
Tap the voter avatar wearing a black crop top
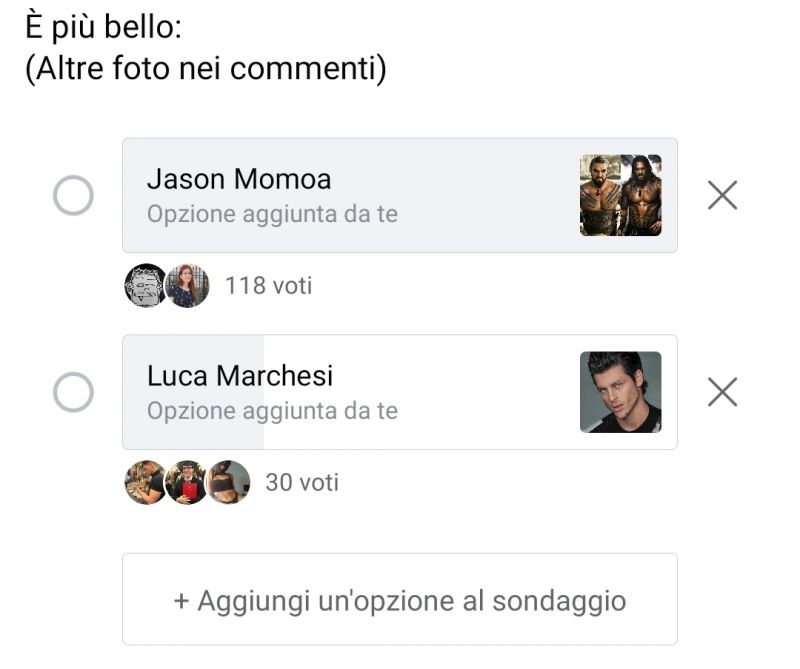pyautogui.click(x=229, y=483)
